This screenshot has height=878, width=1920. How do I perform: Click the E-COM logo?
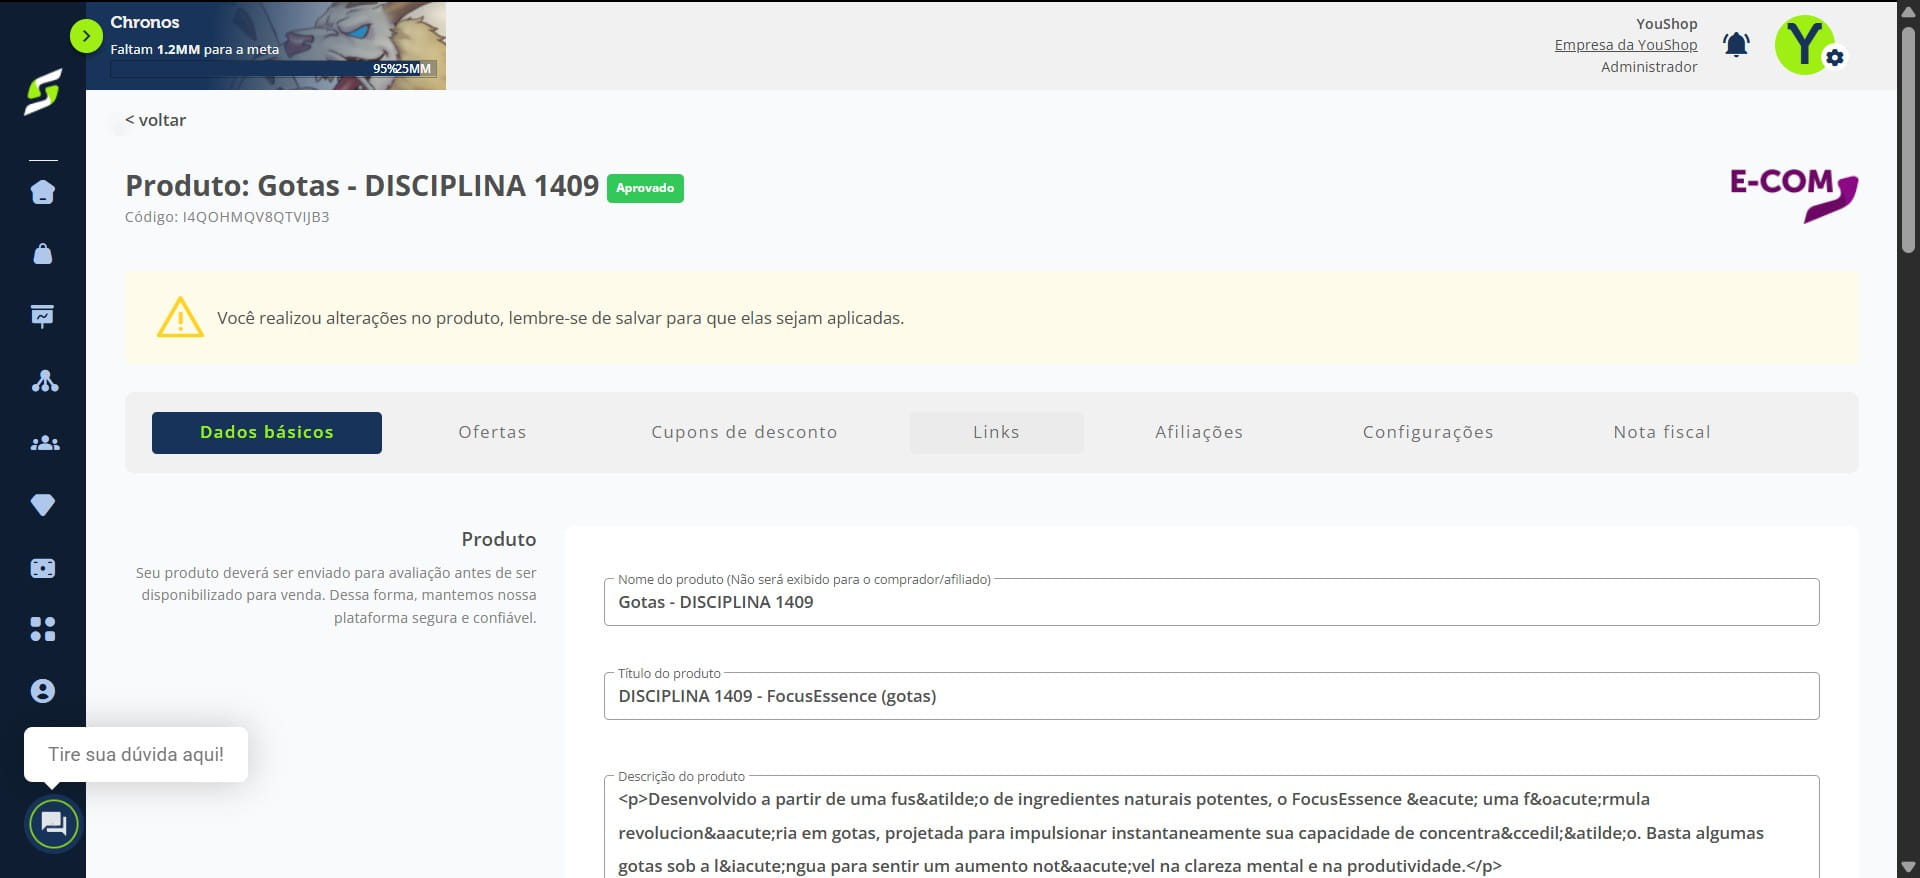[1794, 194]
